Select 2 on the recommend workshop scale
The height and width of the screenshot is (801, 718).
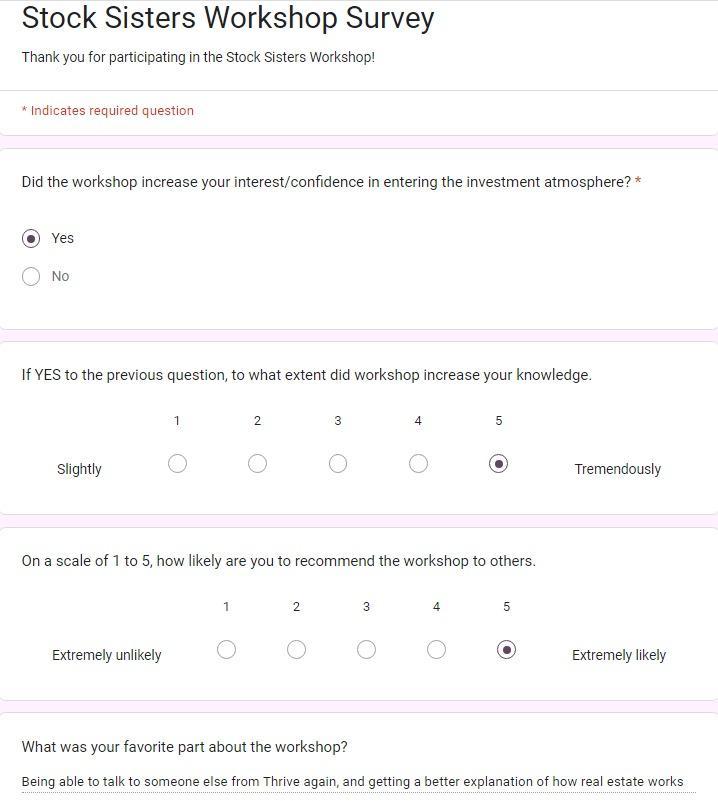(296, 650)
